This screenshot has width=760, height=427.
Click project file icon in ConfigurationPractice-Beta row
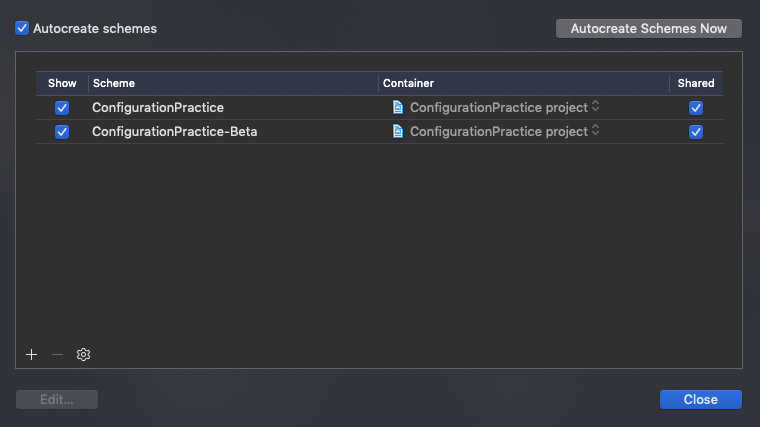398,131
